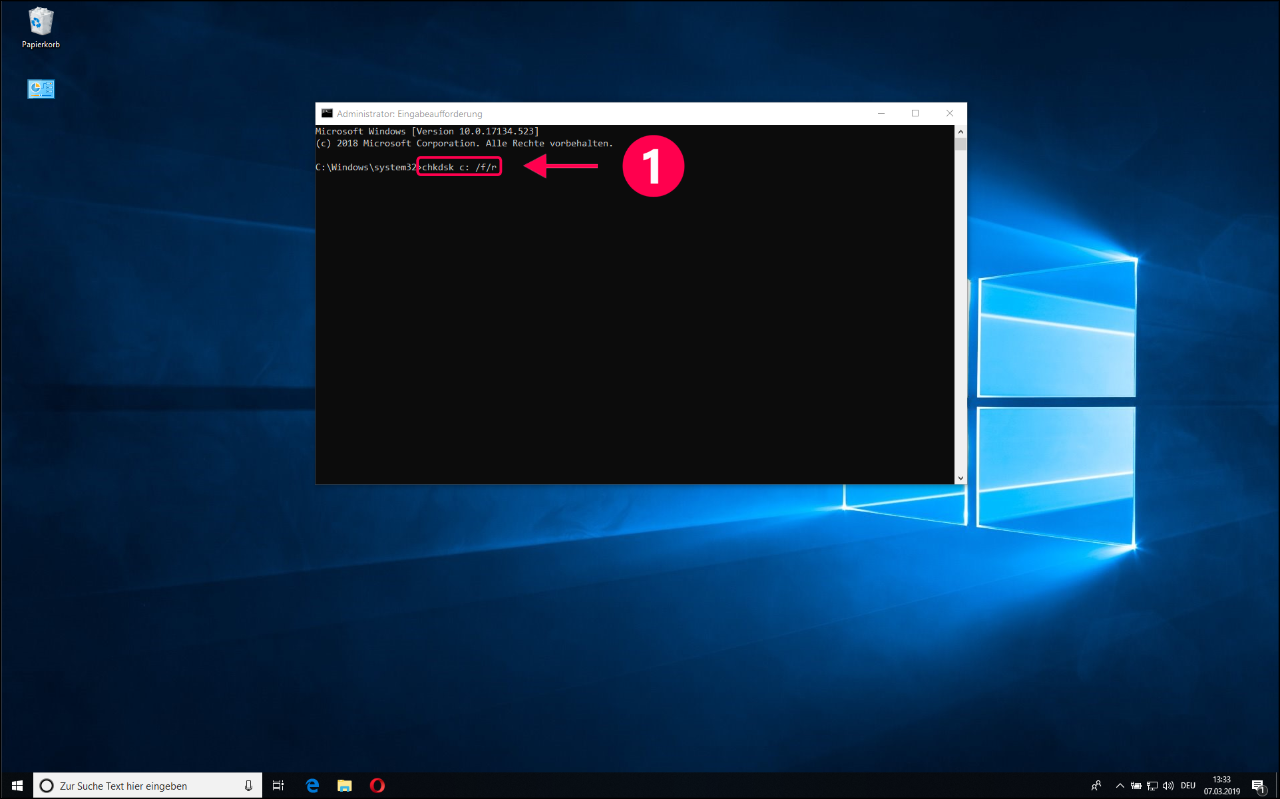Click the '(c) 2018 Microsoft Corporation' copyright line

click(464, 143)
